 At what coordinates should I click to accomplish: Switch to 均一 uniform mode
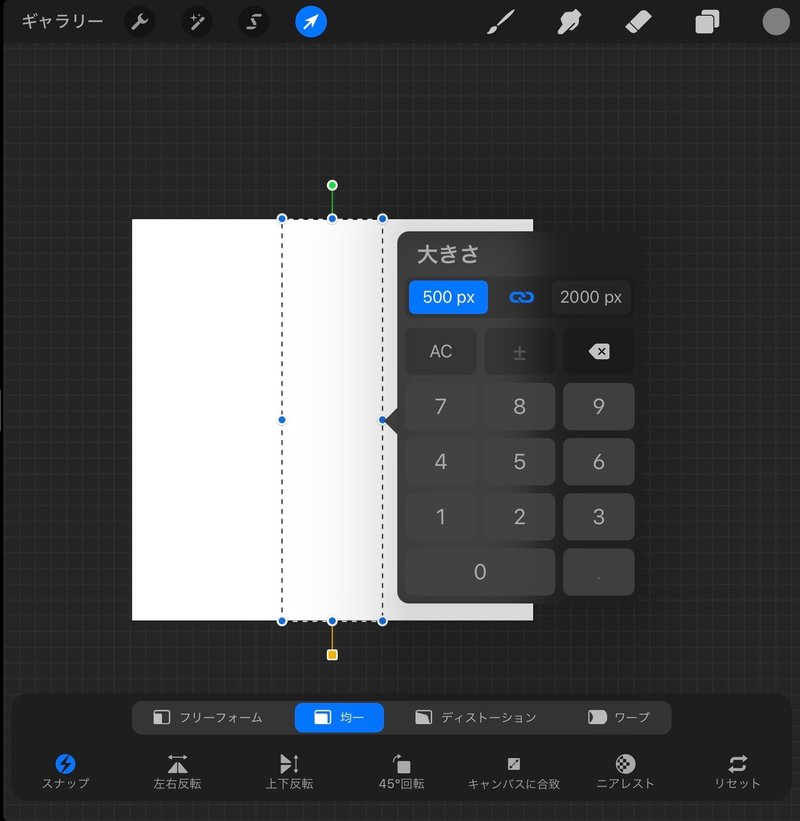click(x=339, y=717)
